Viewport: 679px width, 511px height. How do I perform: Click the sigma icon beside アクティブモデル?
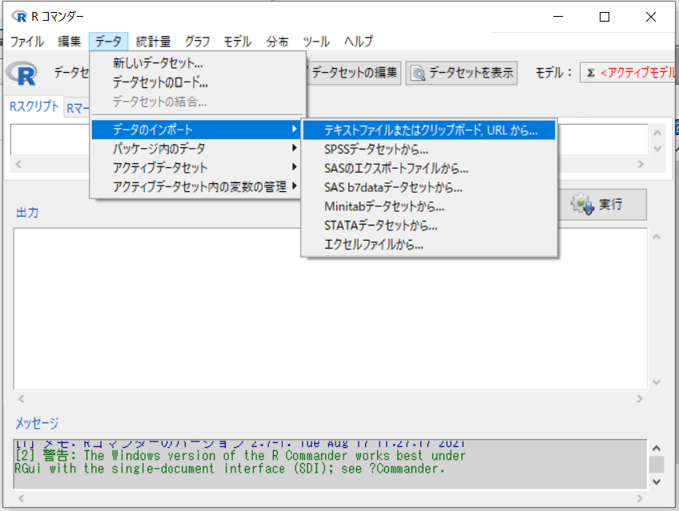pos(591,73)
